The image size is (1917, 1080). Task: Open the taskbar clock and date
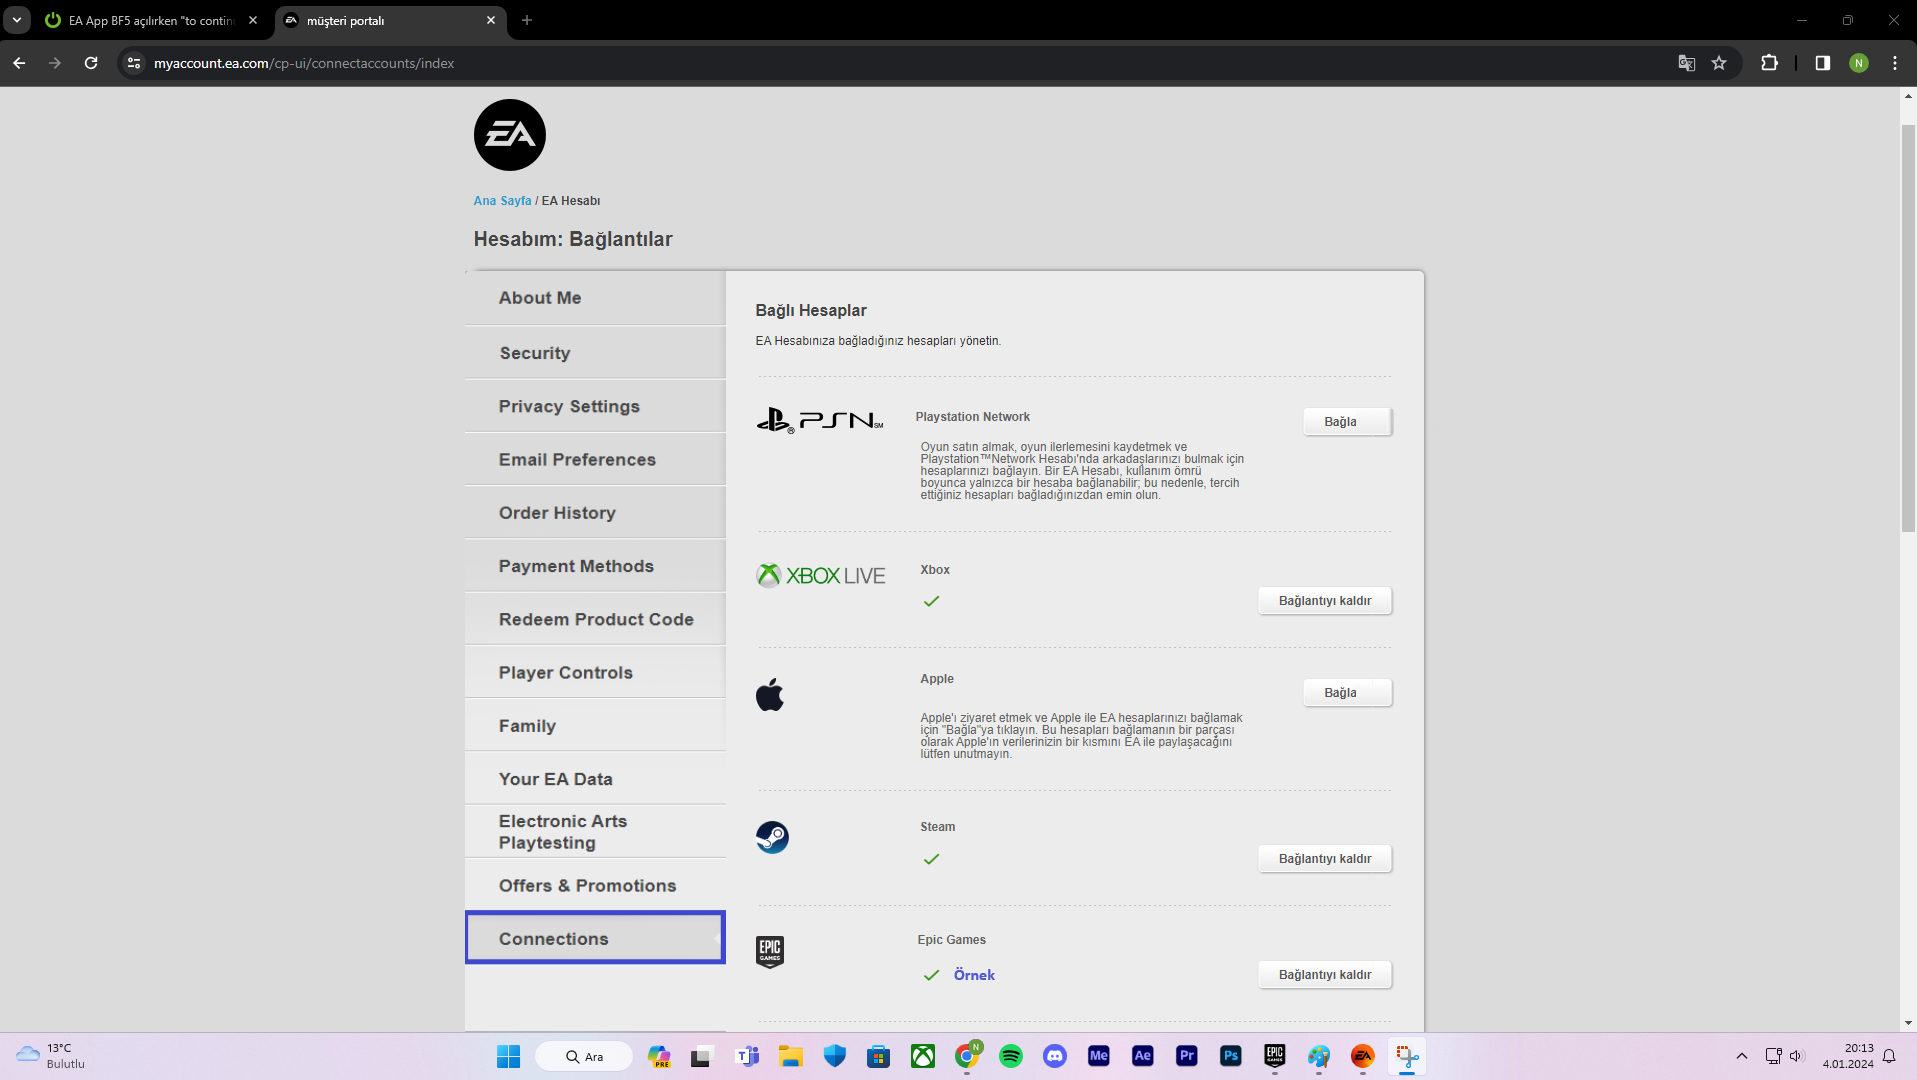[1847, 1056]
